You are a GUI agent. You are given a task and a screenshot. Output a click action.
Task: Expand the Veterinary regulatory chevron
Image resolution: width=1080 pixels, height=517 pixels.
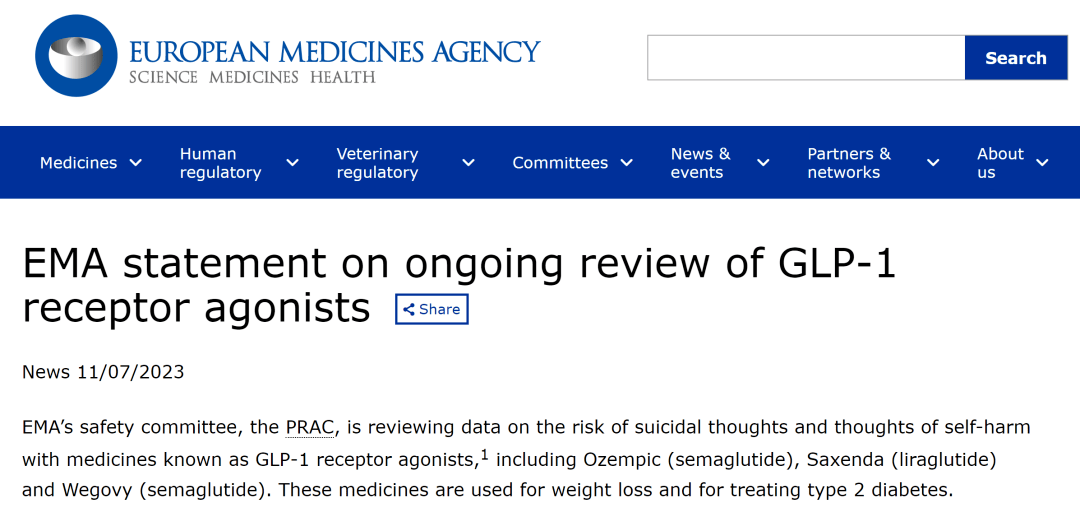(x=468, y=163)
